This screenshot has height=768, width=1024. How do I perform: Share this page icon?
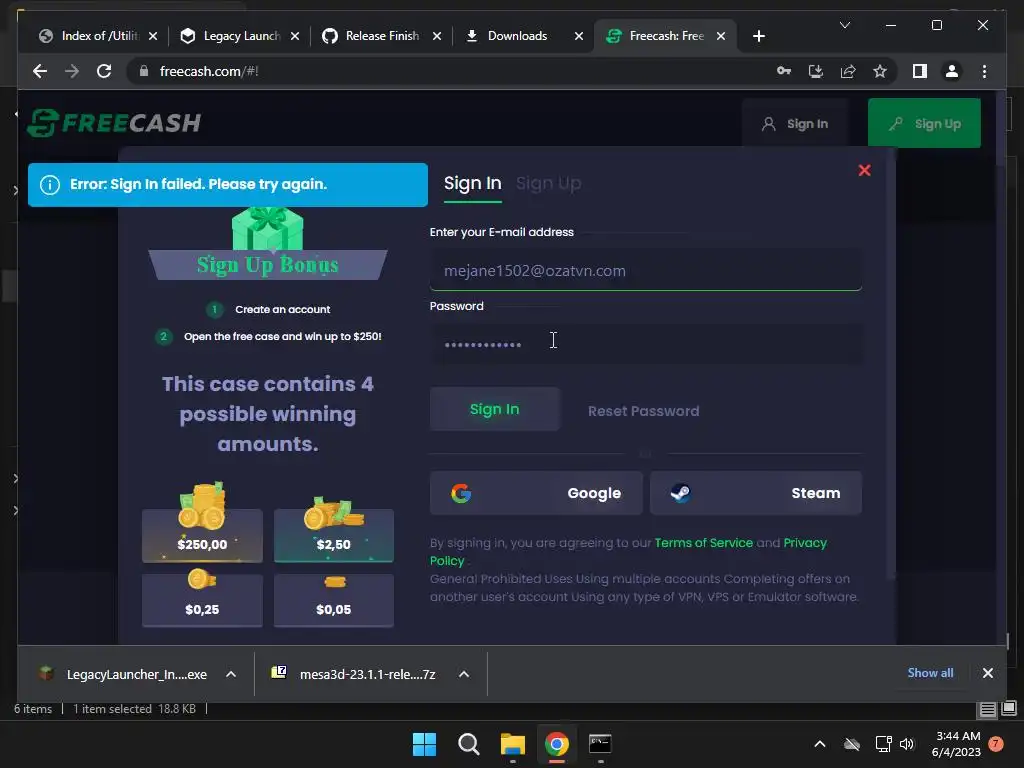pyautogui.click(x=848, y=71)
